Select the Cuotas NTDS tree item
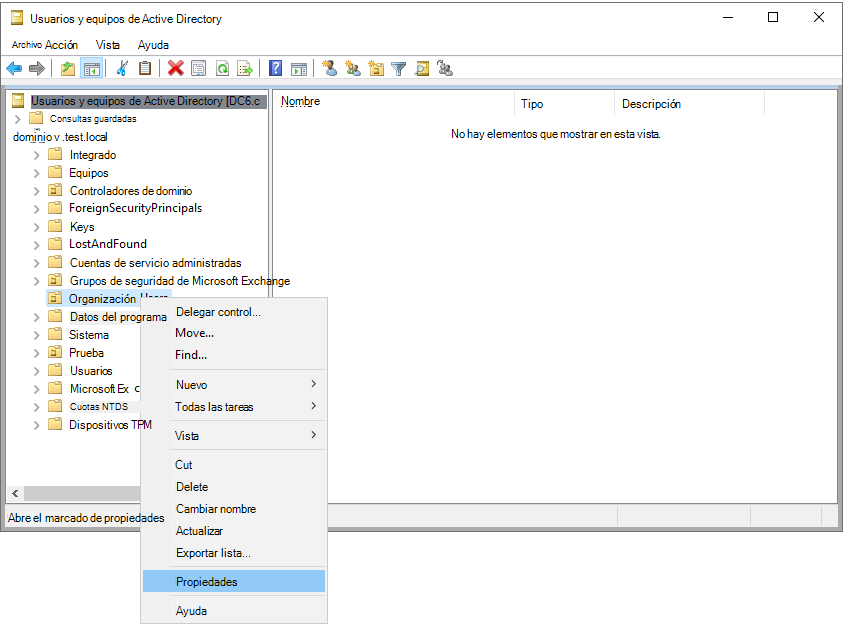 pos(99,406)
